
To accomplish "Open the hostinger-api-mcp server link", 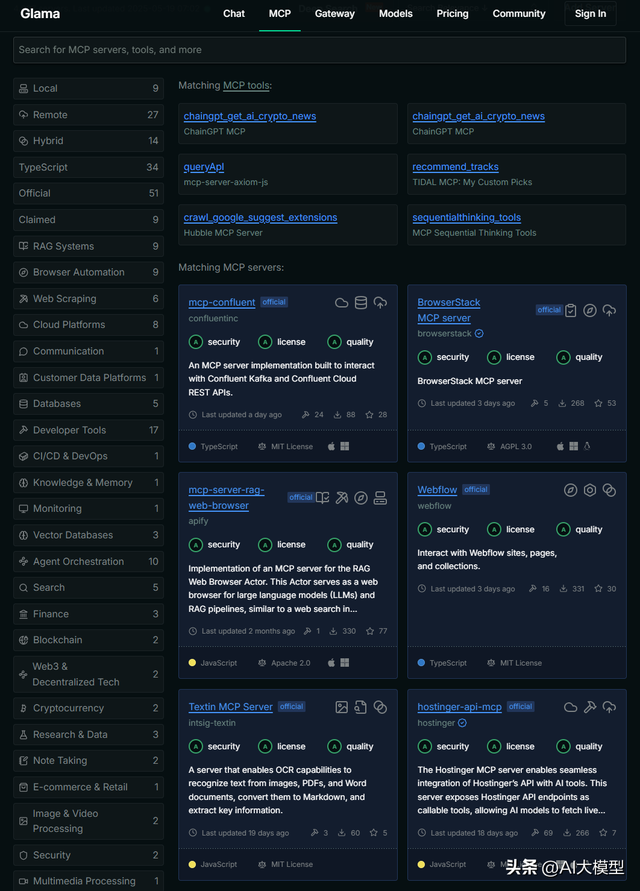I will coord(459,707).
